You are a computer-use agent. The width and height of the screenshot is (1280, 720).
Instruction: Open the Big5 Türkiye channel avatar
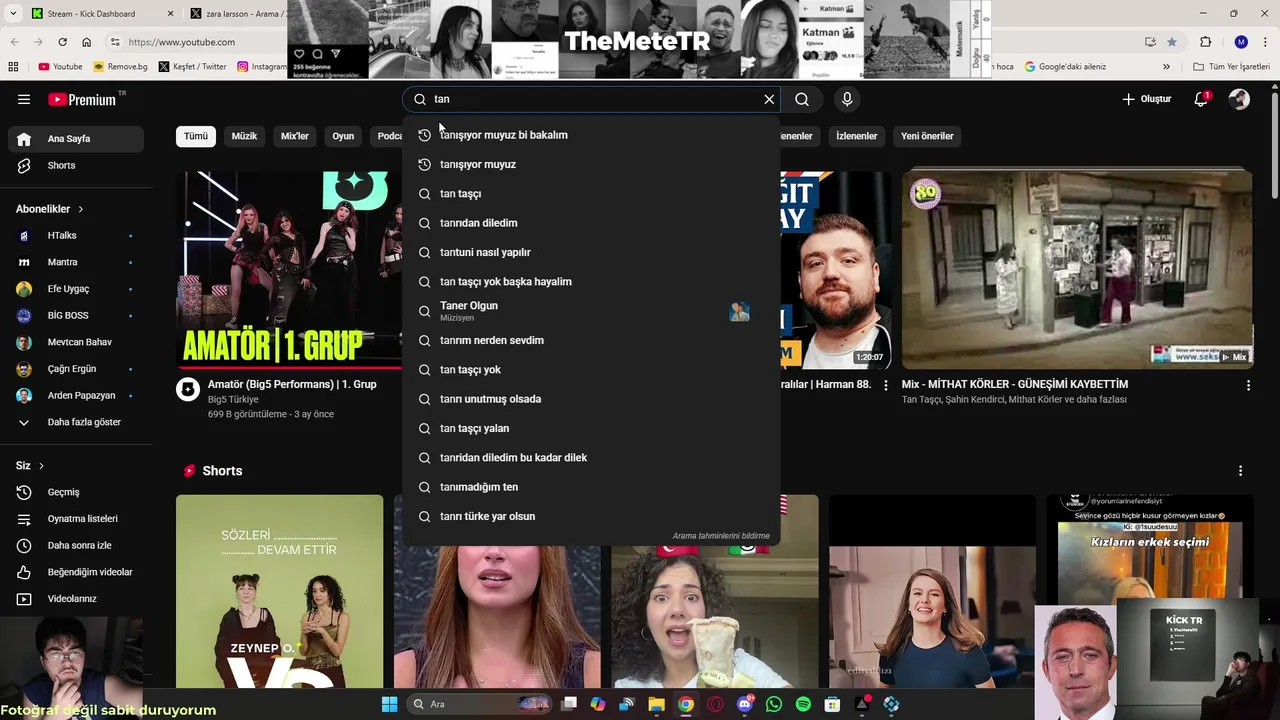click(x=188, y=390)
